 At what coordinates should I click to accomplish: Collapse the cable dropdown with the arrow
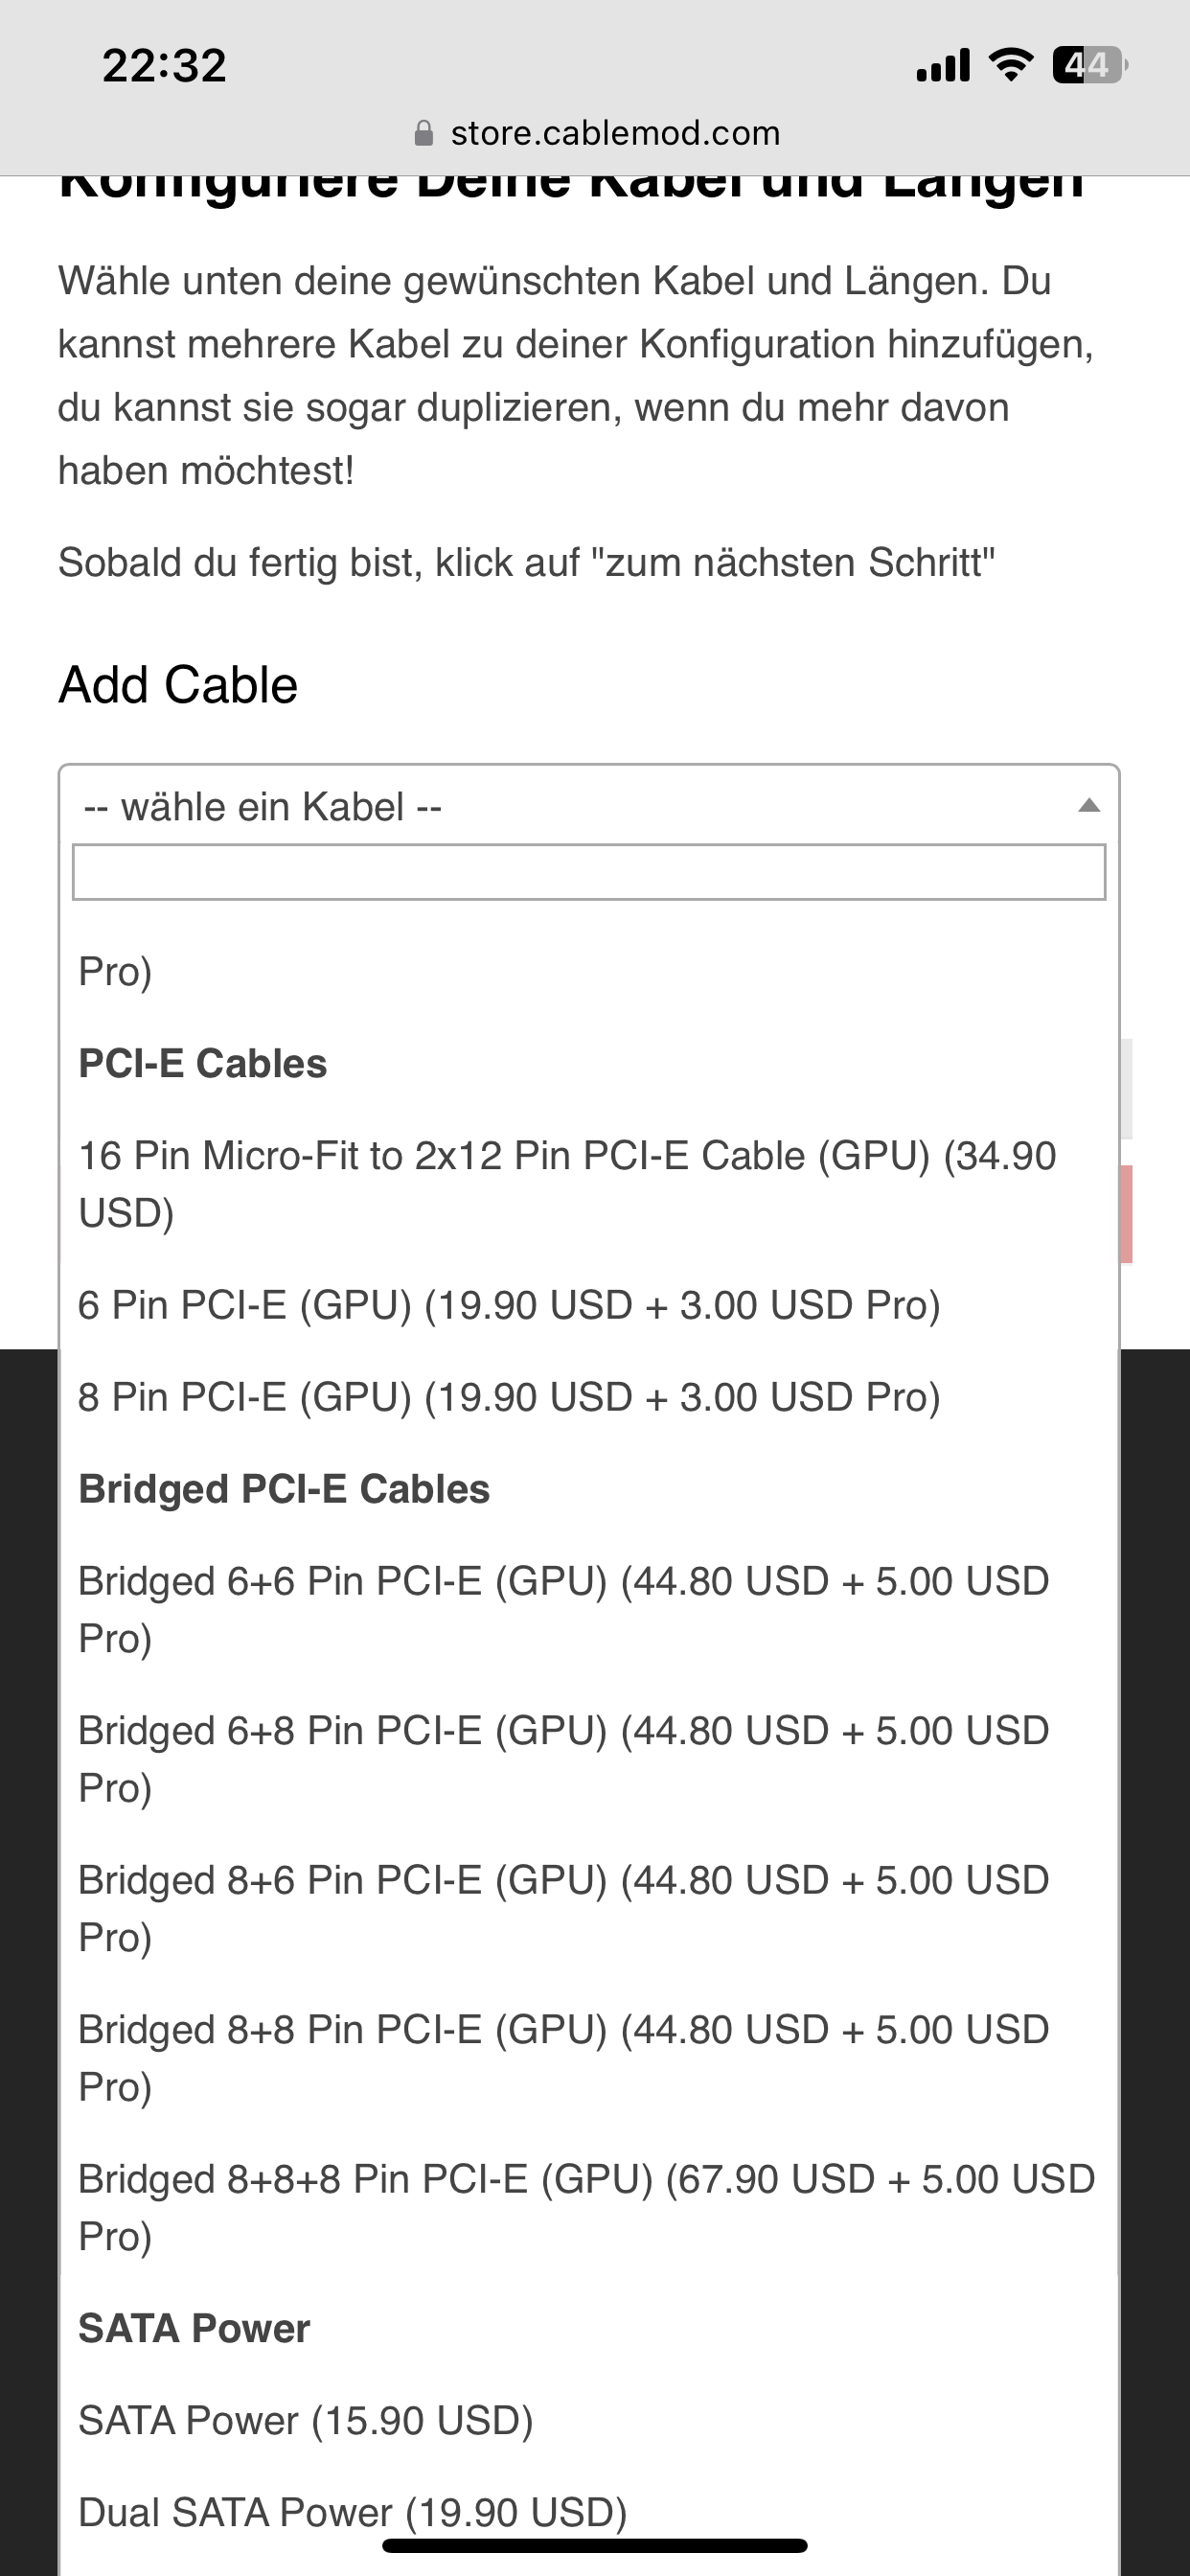tap(1089, 806)
